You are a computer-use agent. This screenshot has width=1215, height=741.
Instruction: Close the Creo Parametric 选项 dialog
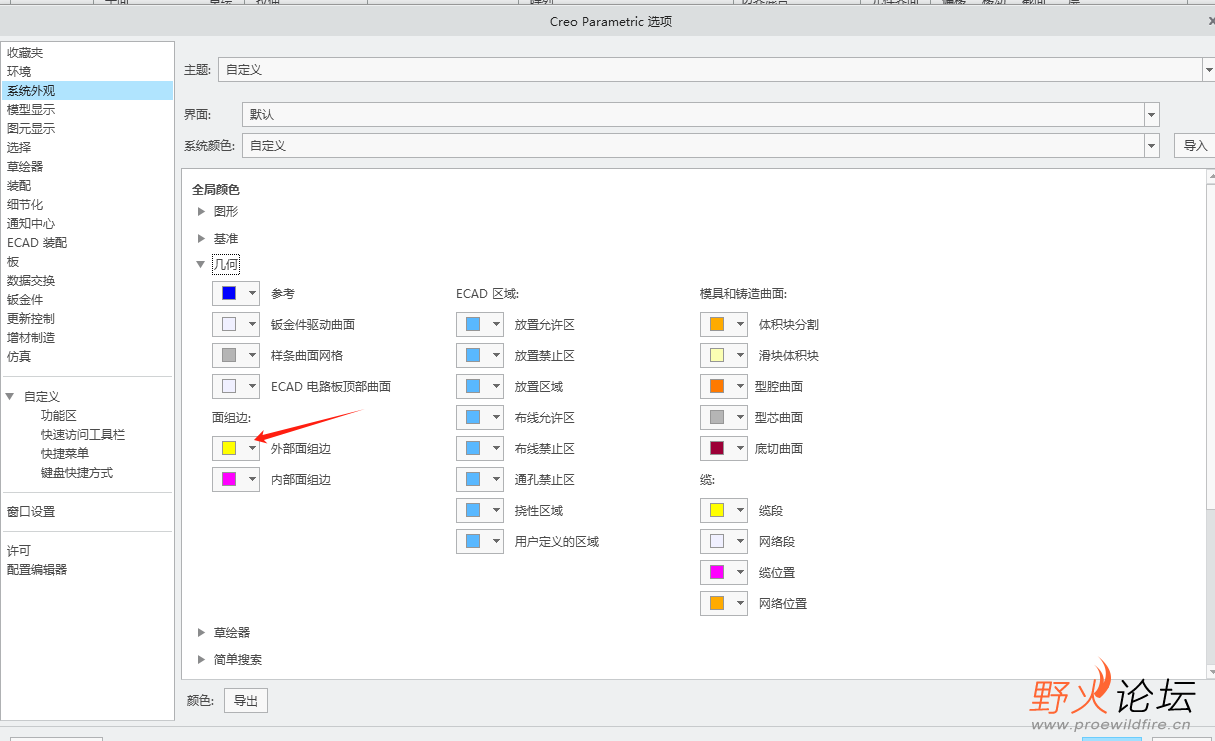[x=1211, y=21]
